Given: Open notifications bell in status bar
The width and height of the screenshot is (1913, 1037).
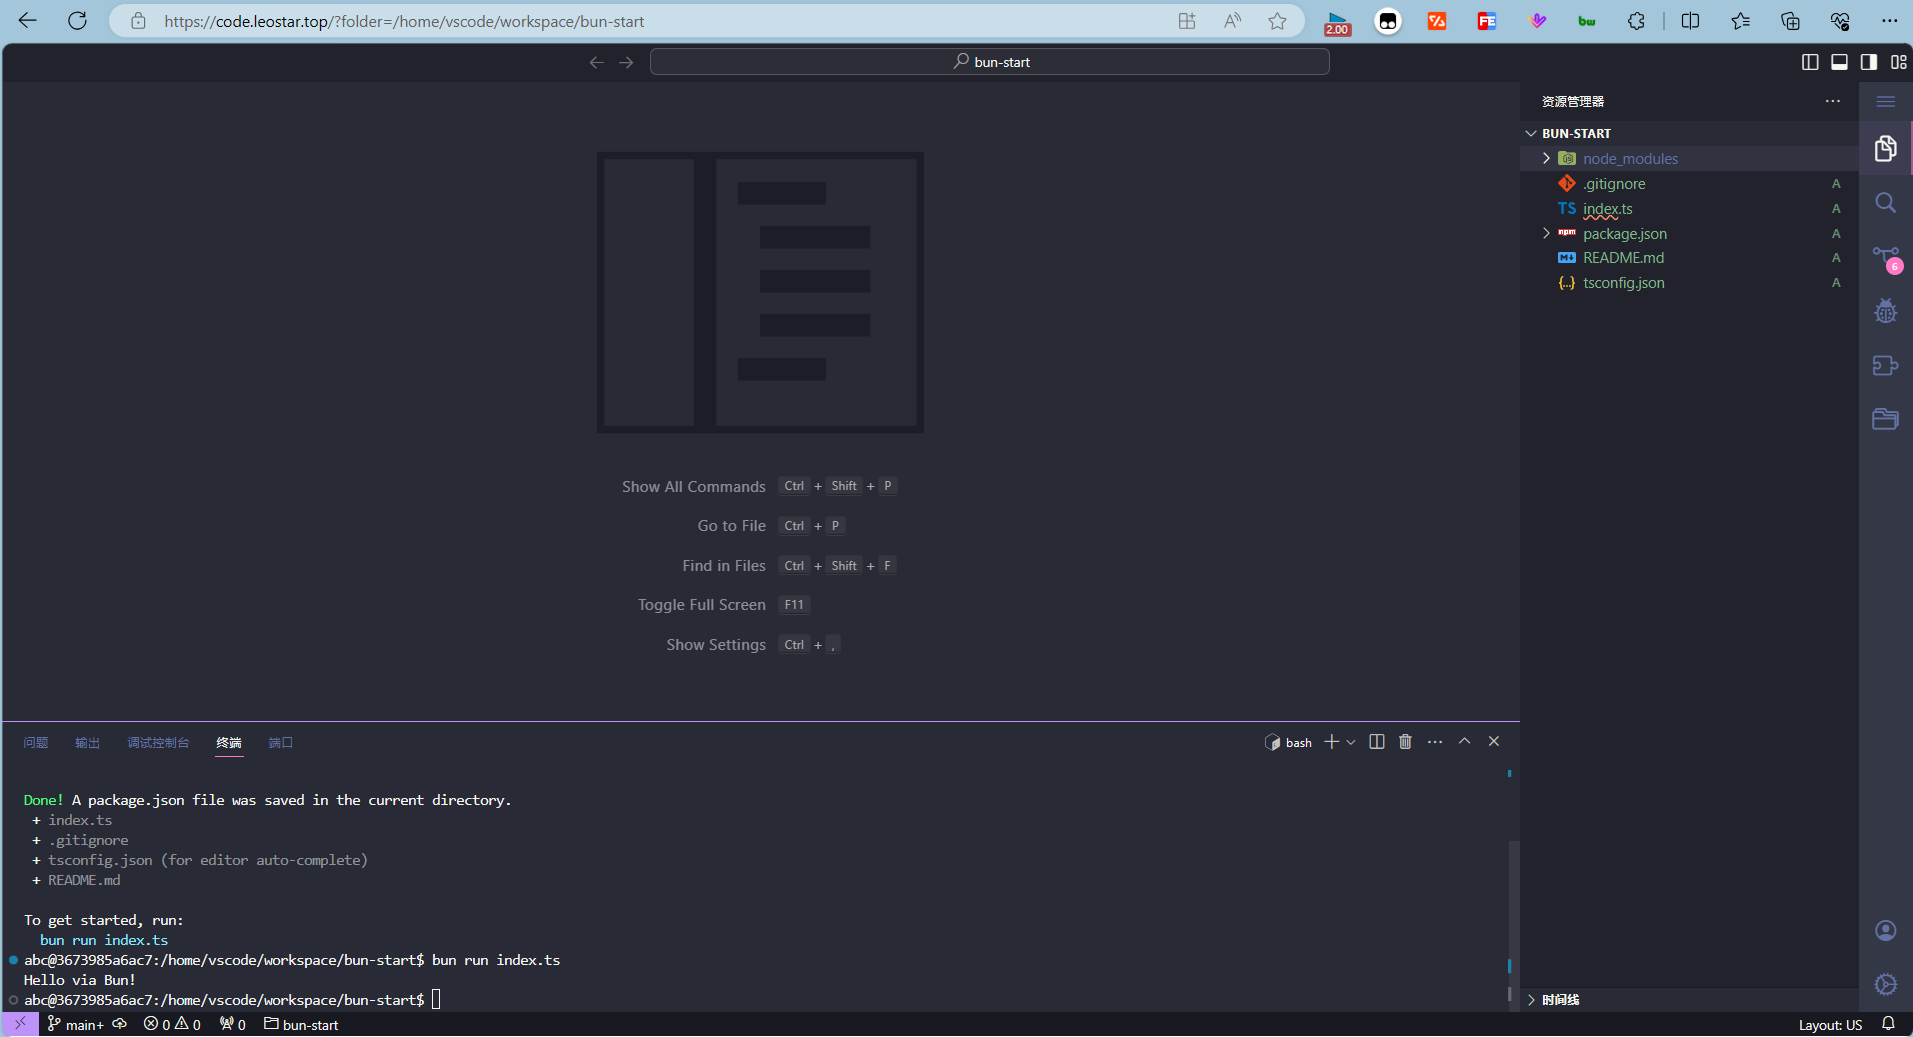Looking at the screenshot, I should point(1888,1024).
